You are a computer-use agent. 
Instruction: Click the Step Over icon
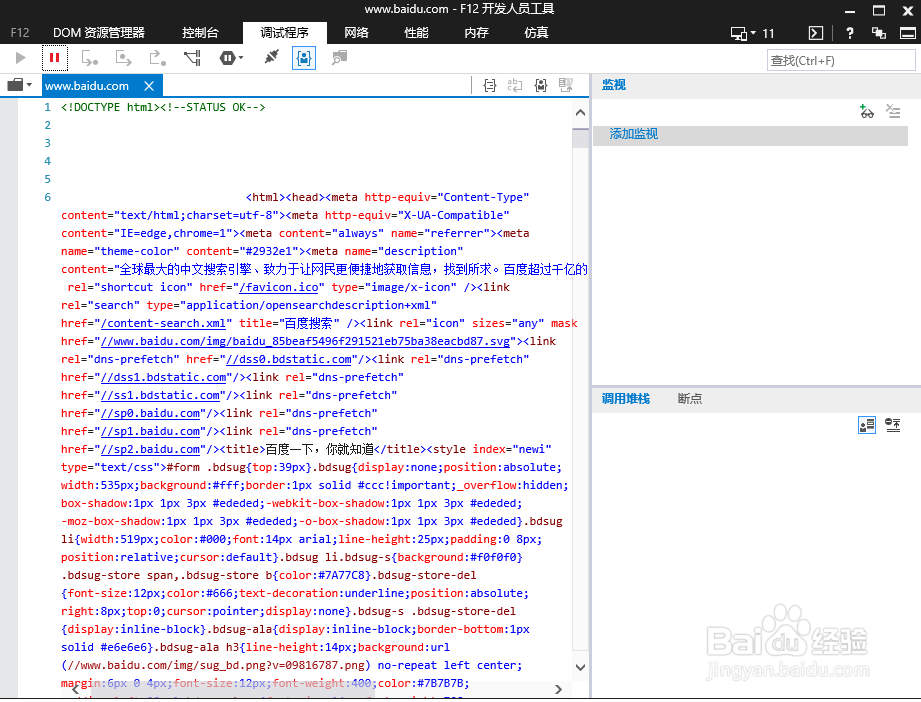[x=123, y=58]
